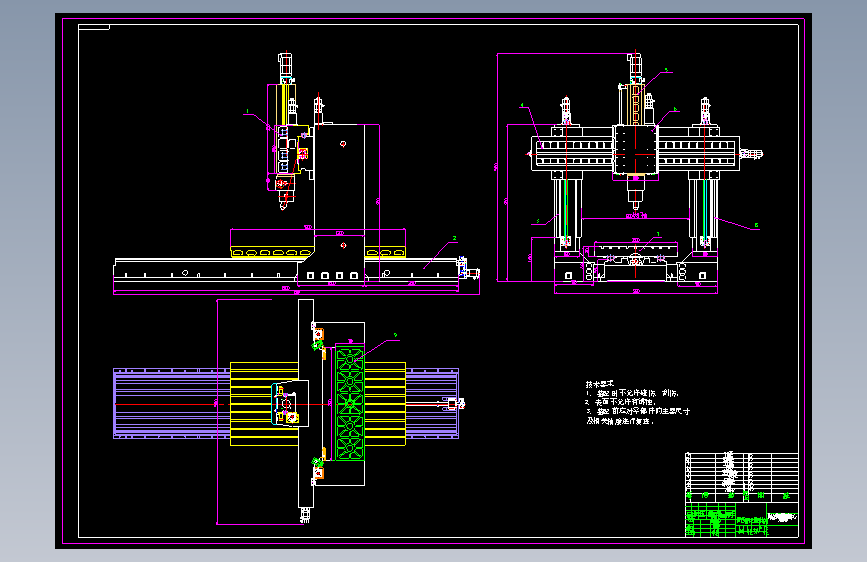Viewport: 867px width, 562px height.
Task: Click part balloon number 4 in the front view
Action: (521, 105)
